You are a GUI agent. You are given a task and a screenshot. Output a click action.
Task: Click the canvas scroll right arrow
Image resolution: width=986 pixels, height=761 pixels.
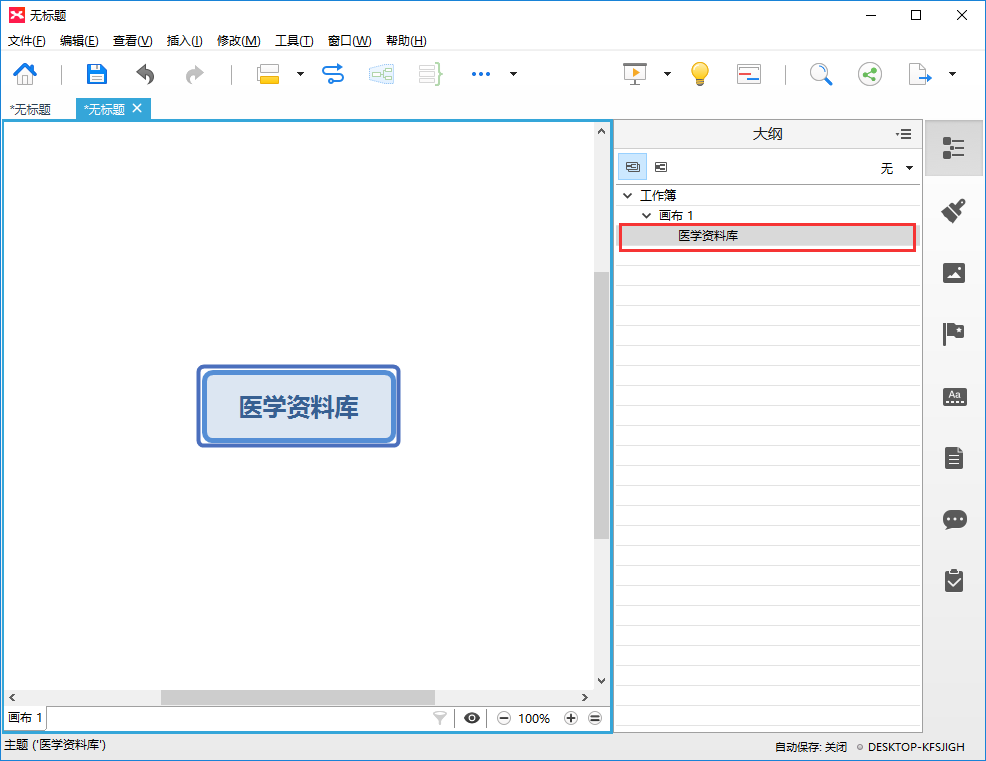(x=585, y=697)
